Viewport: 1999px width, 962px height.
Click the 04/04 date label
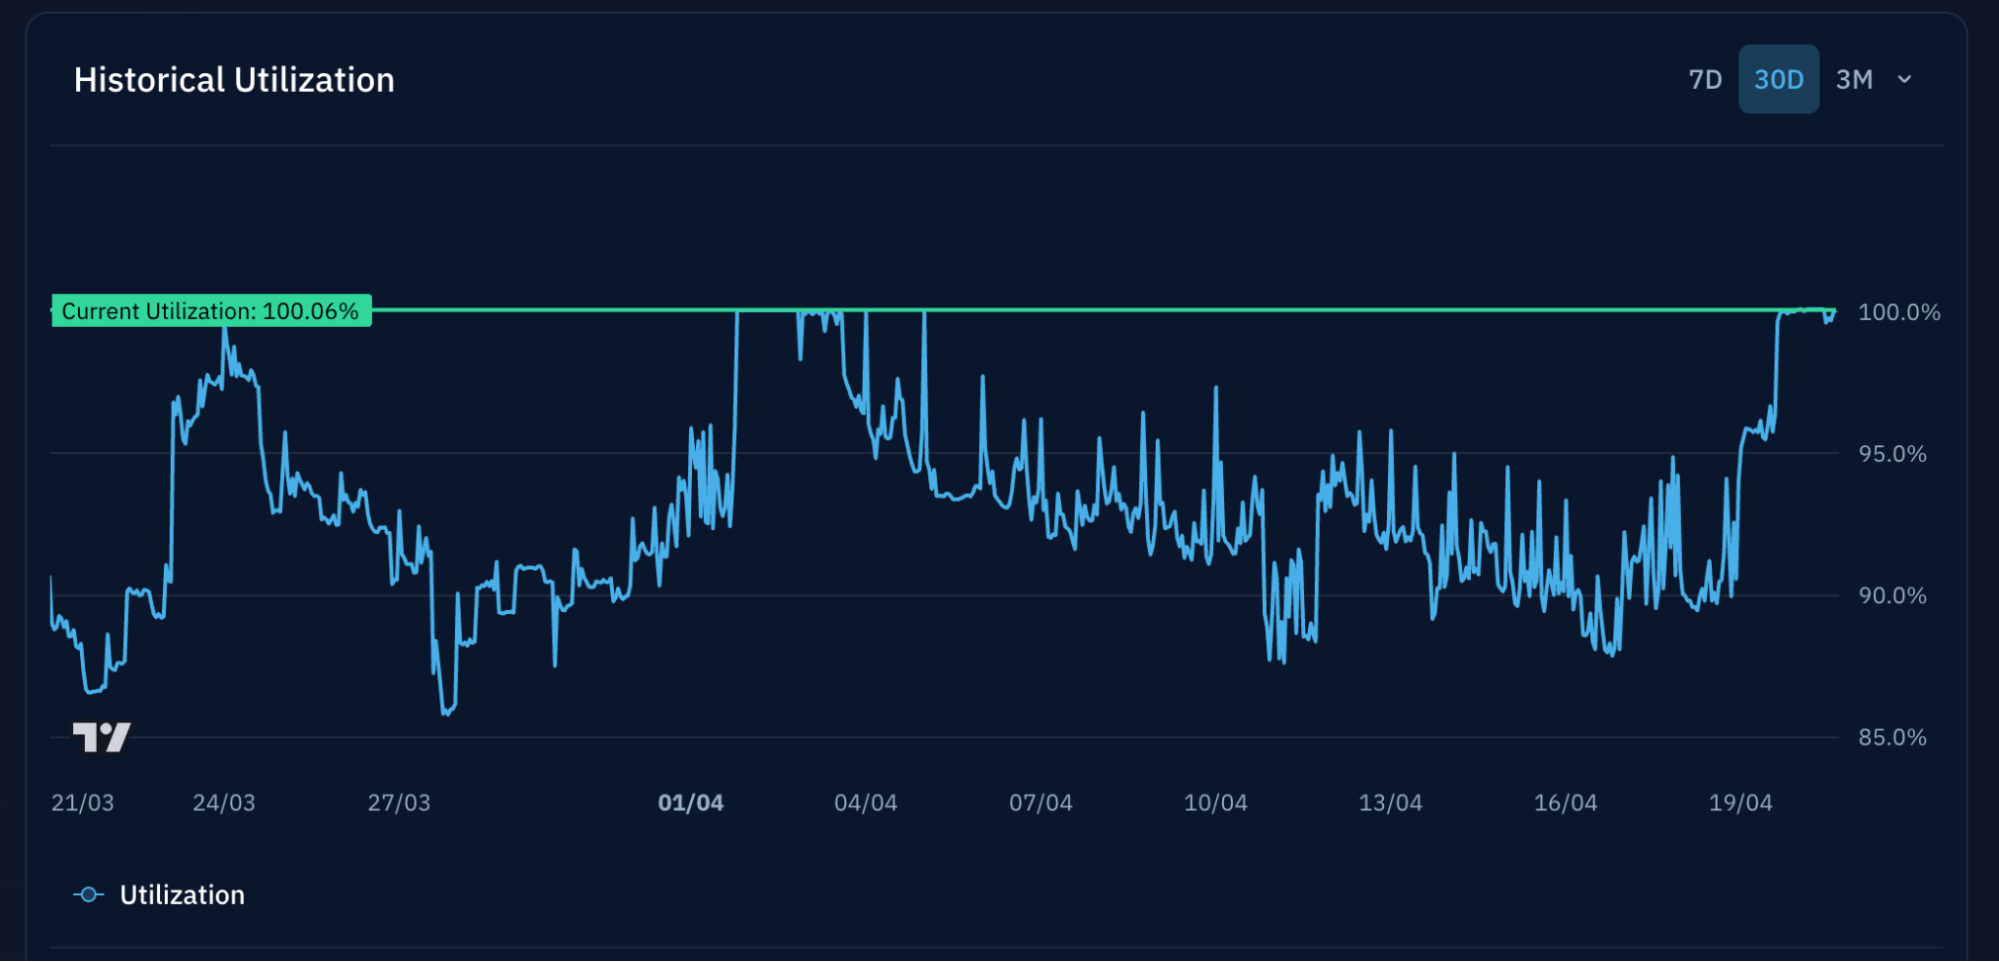point(865,802)
